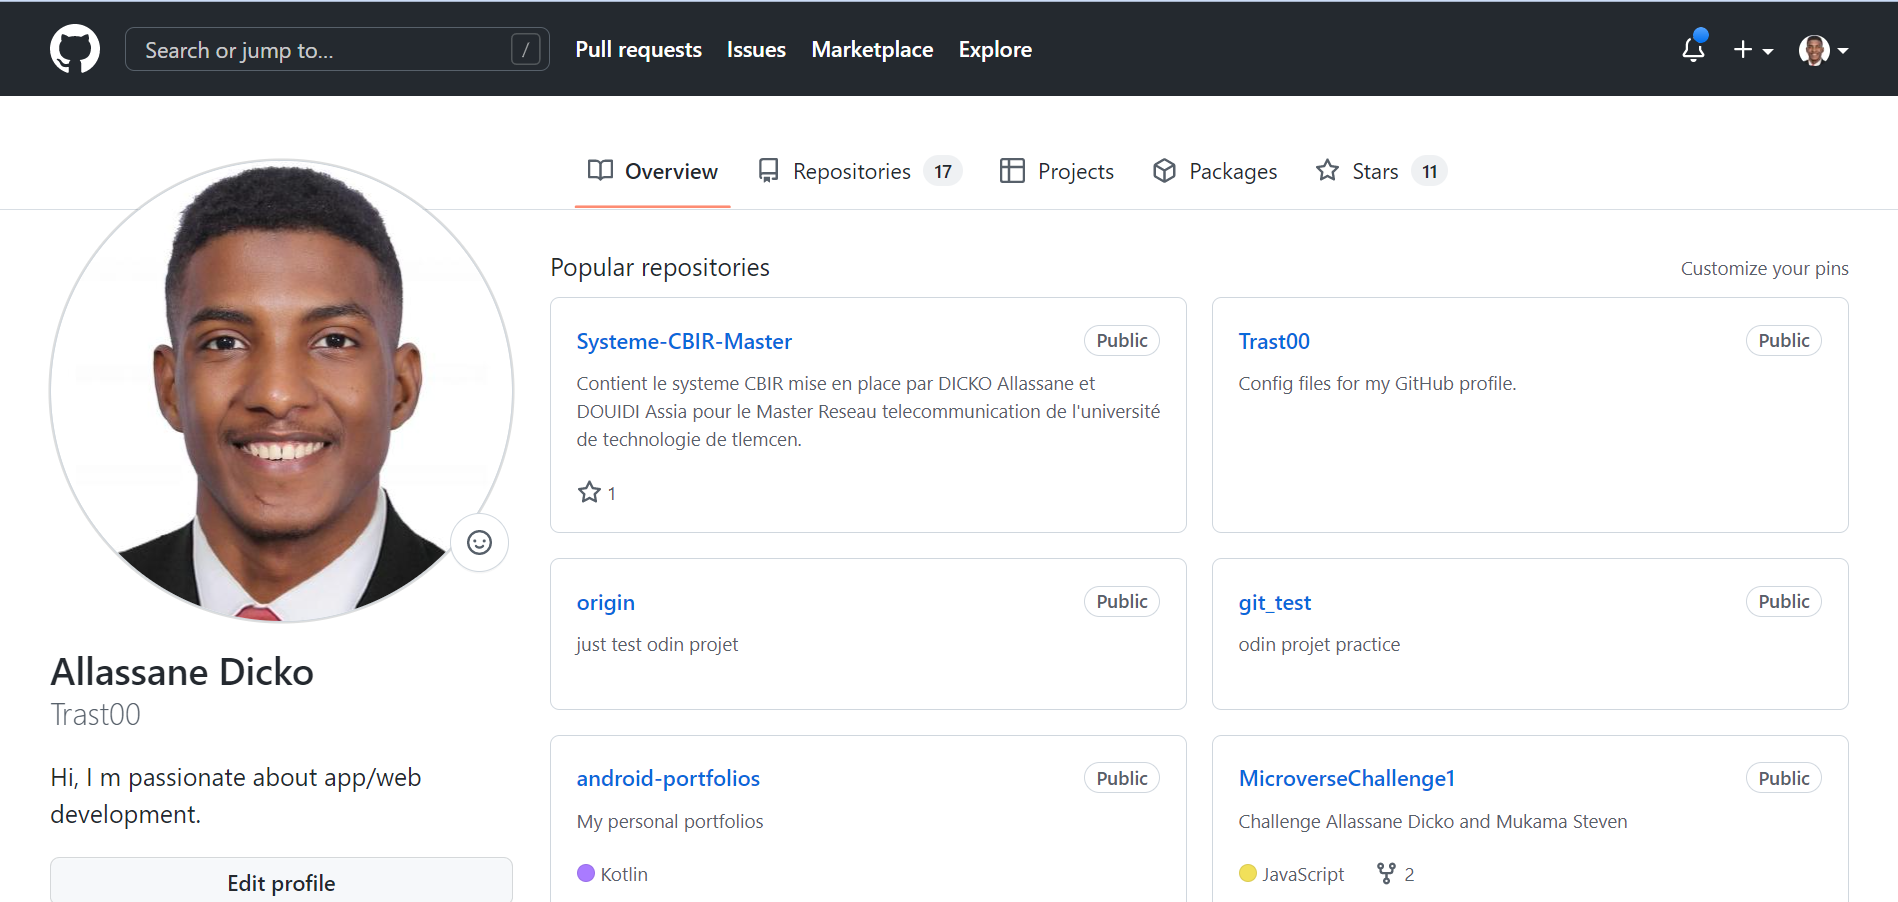Click the GitHub Octocat logo
This screenshot has height=902, width=1898.
click(x=75, y=49)
